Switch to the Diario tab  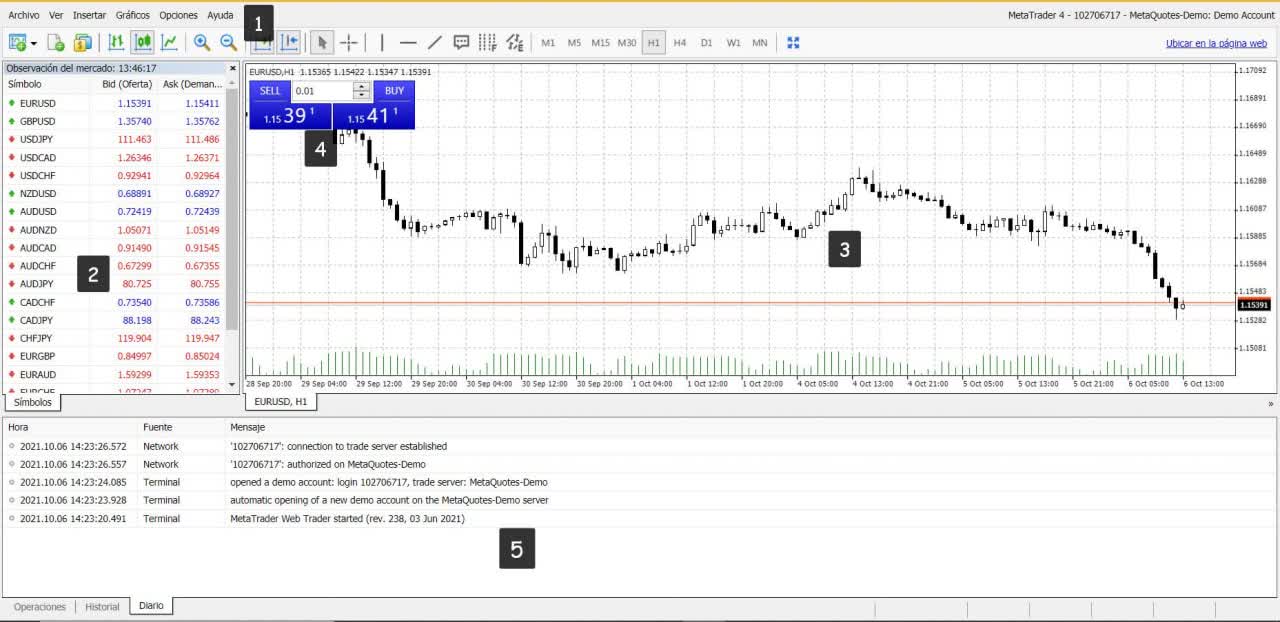pyautogui.click(x=151, y=606)
